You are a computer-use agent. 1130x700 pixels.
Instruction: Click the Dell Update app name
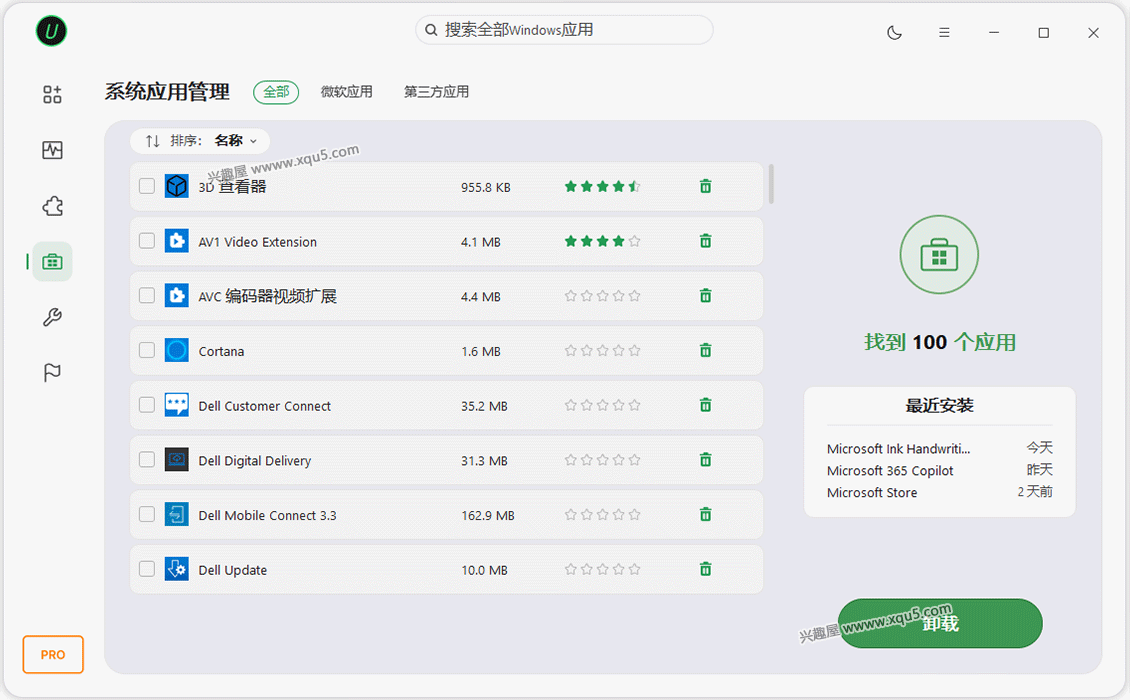pyautogui.click(x=233, y=570)
